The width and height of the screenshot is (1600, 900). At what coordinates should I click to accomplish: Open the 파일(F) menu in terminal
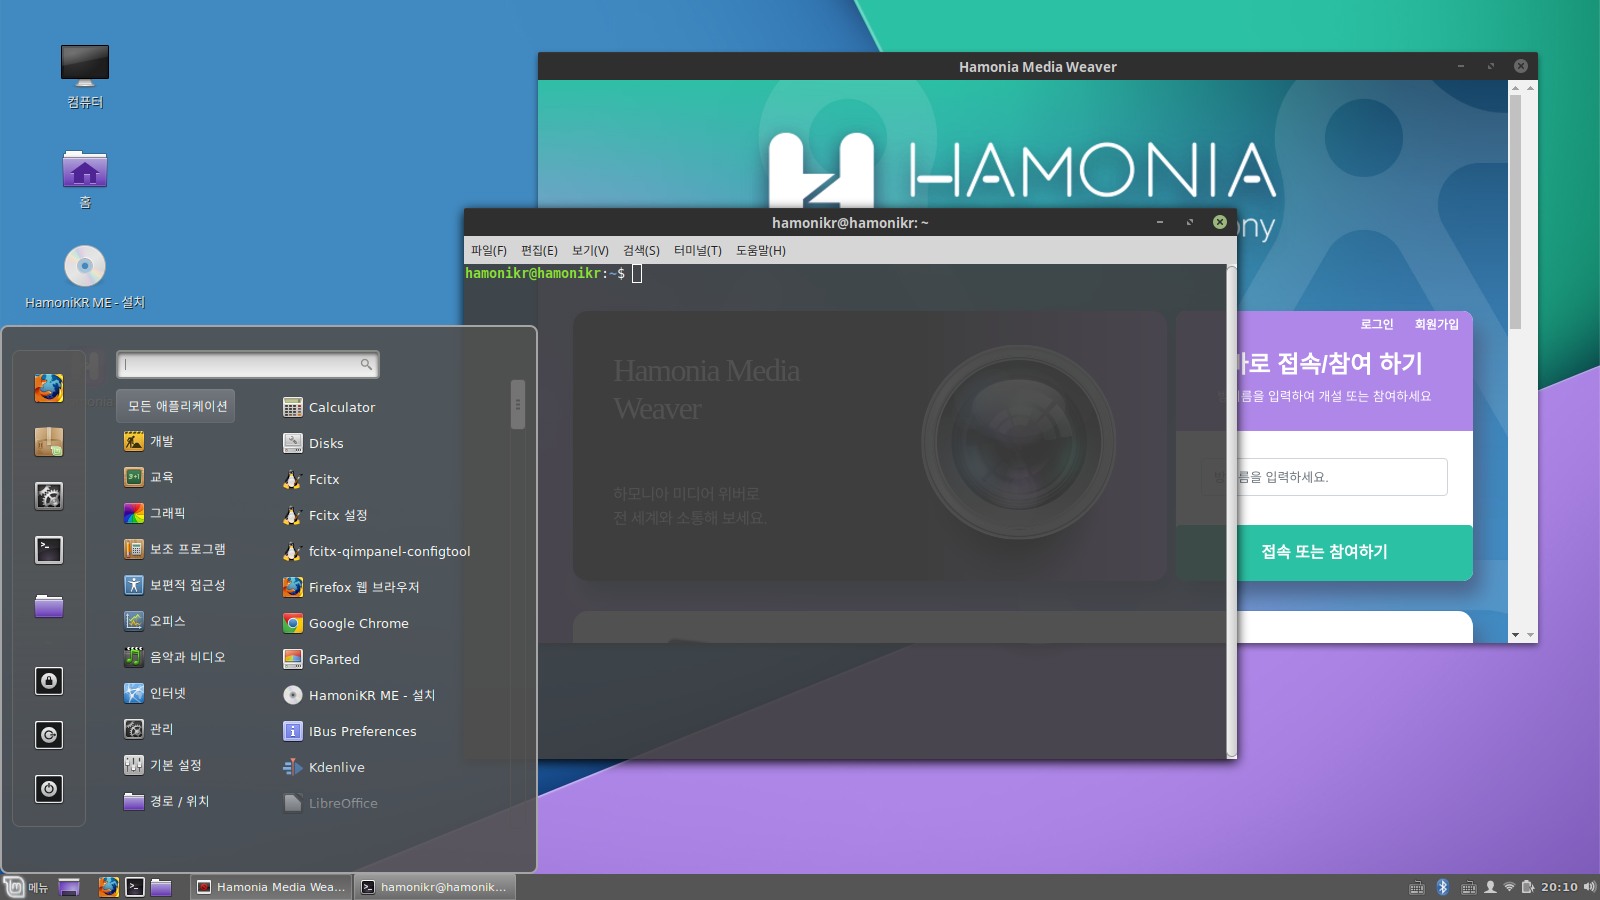coord(489,251)
